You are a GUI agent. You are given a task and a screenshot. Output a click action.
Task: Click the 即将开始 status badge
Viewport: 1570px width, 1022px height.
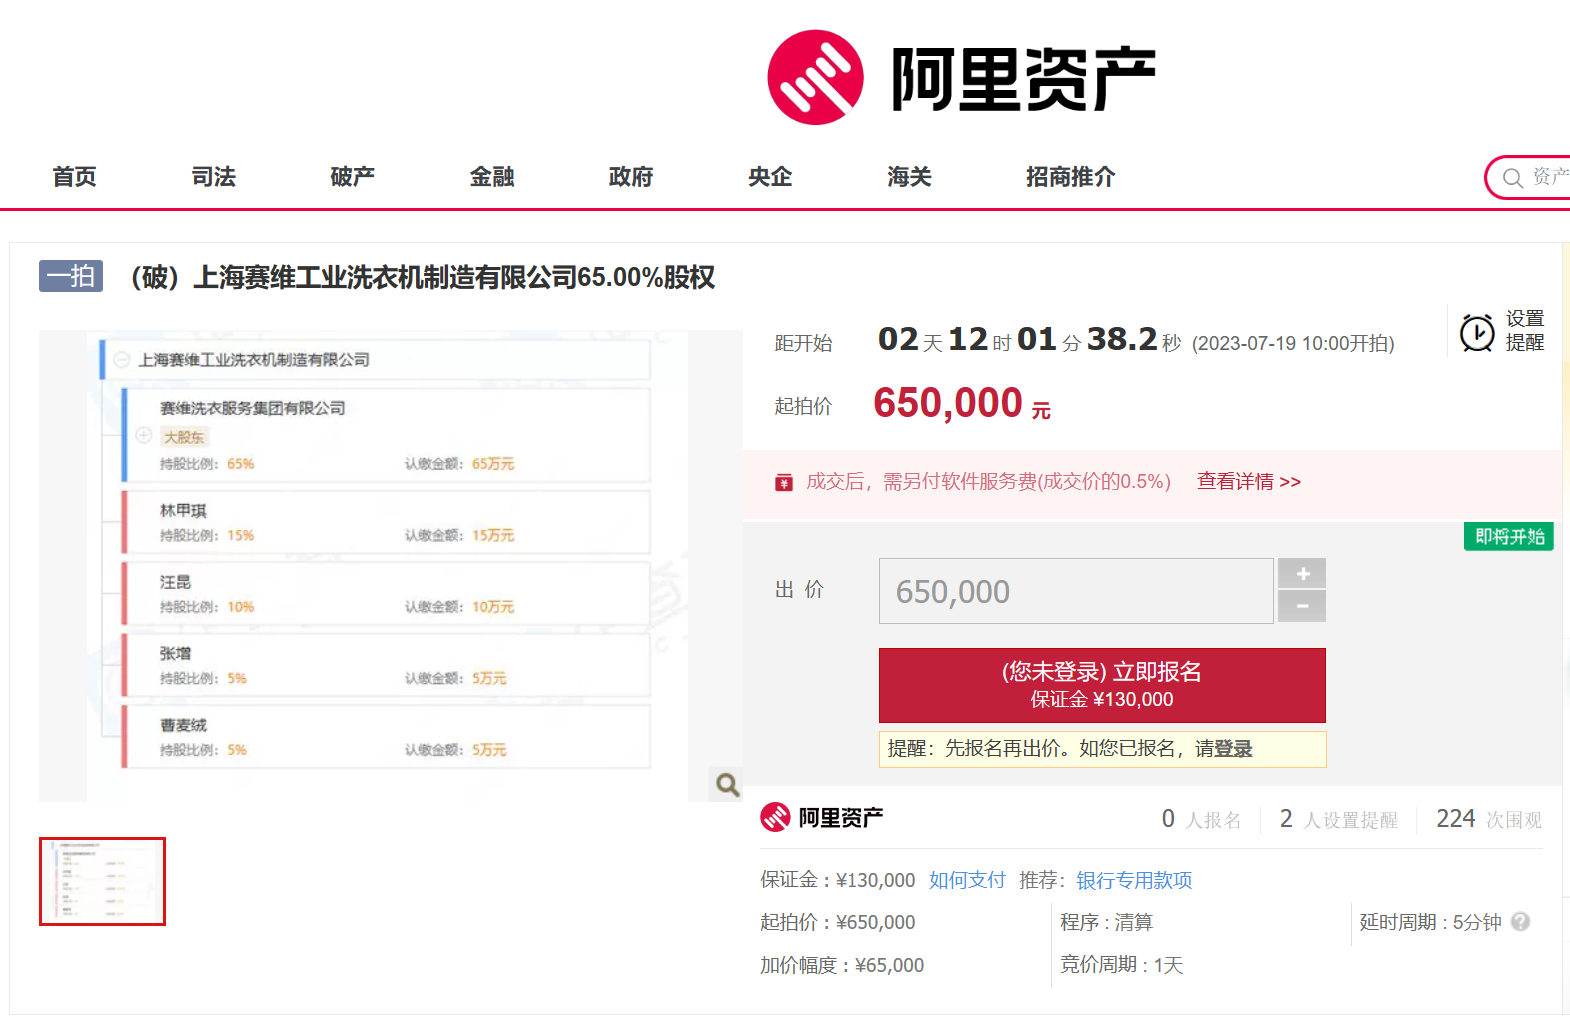point(1509,537)
